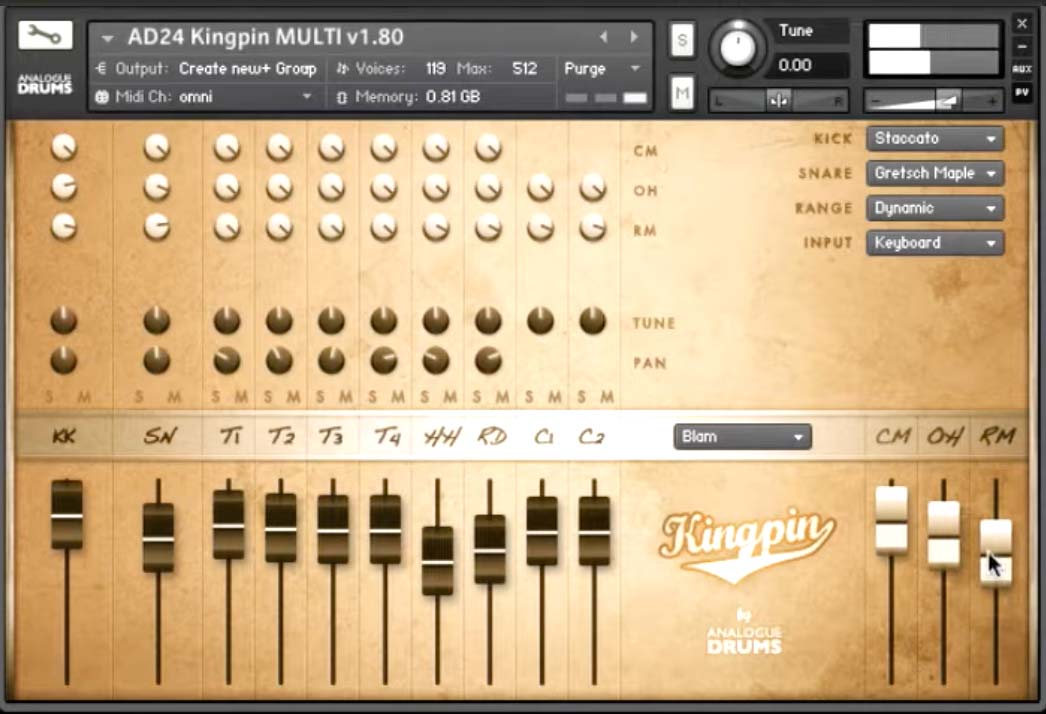Mute the KK kick channel
This screenshot has height=714, width=1046.
click(84, 397)
